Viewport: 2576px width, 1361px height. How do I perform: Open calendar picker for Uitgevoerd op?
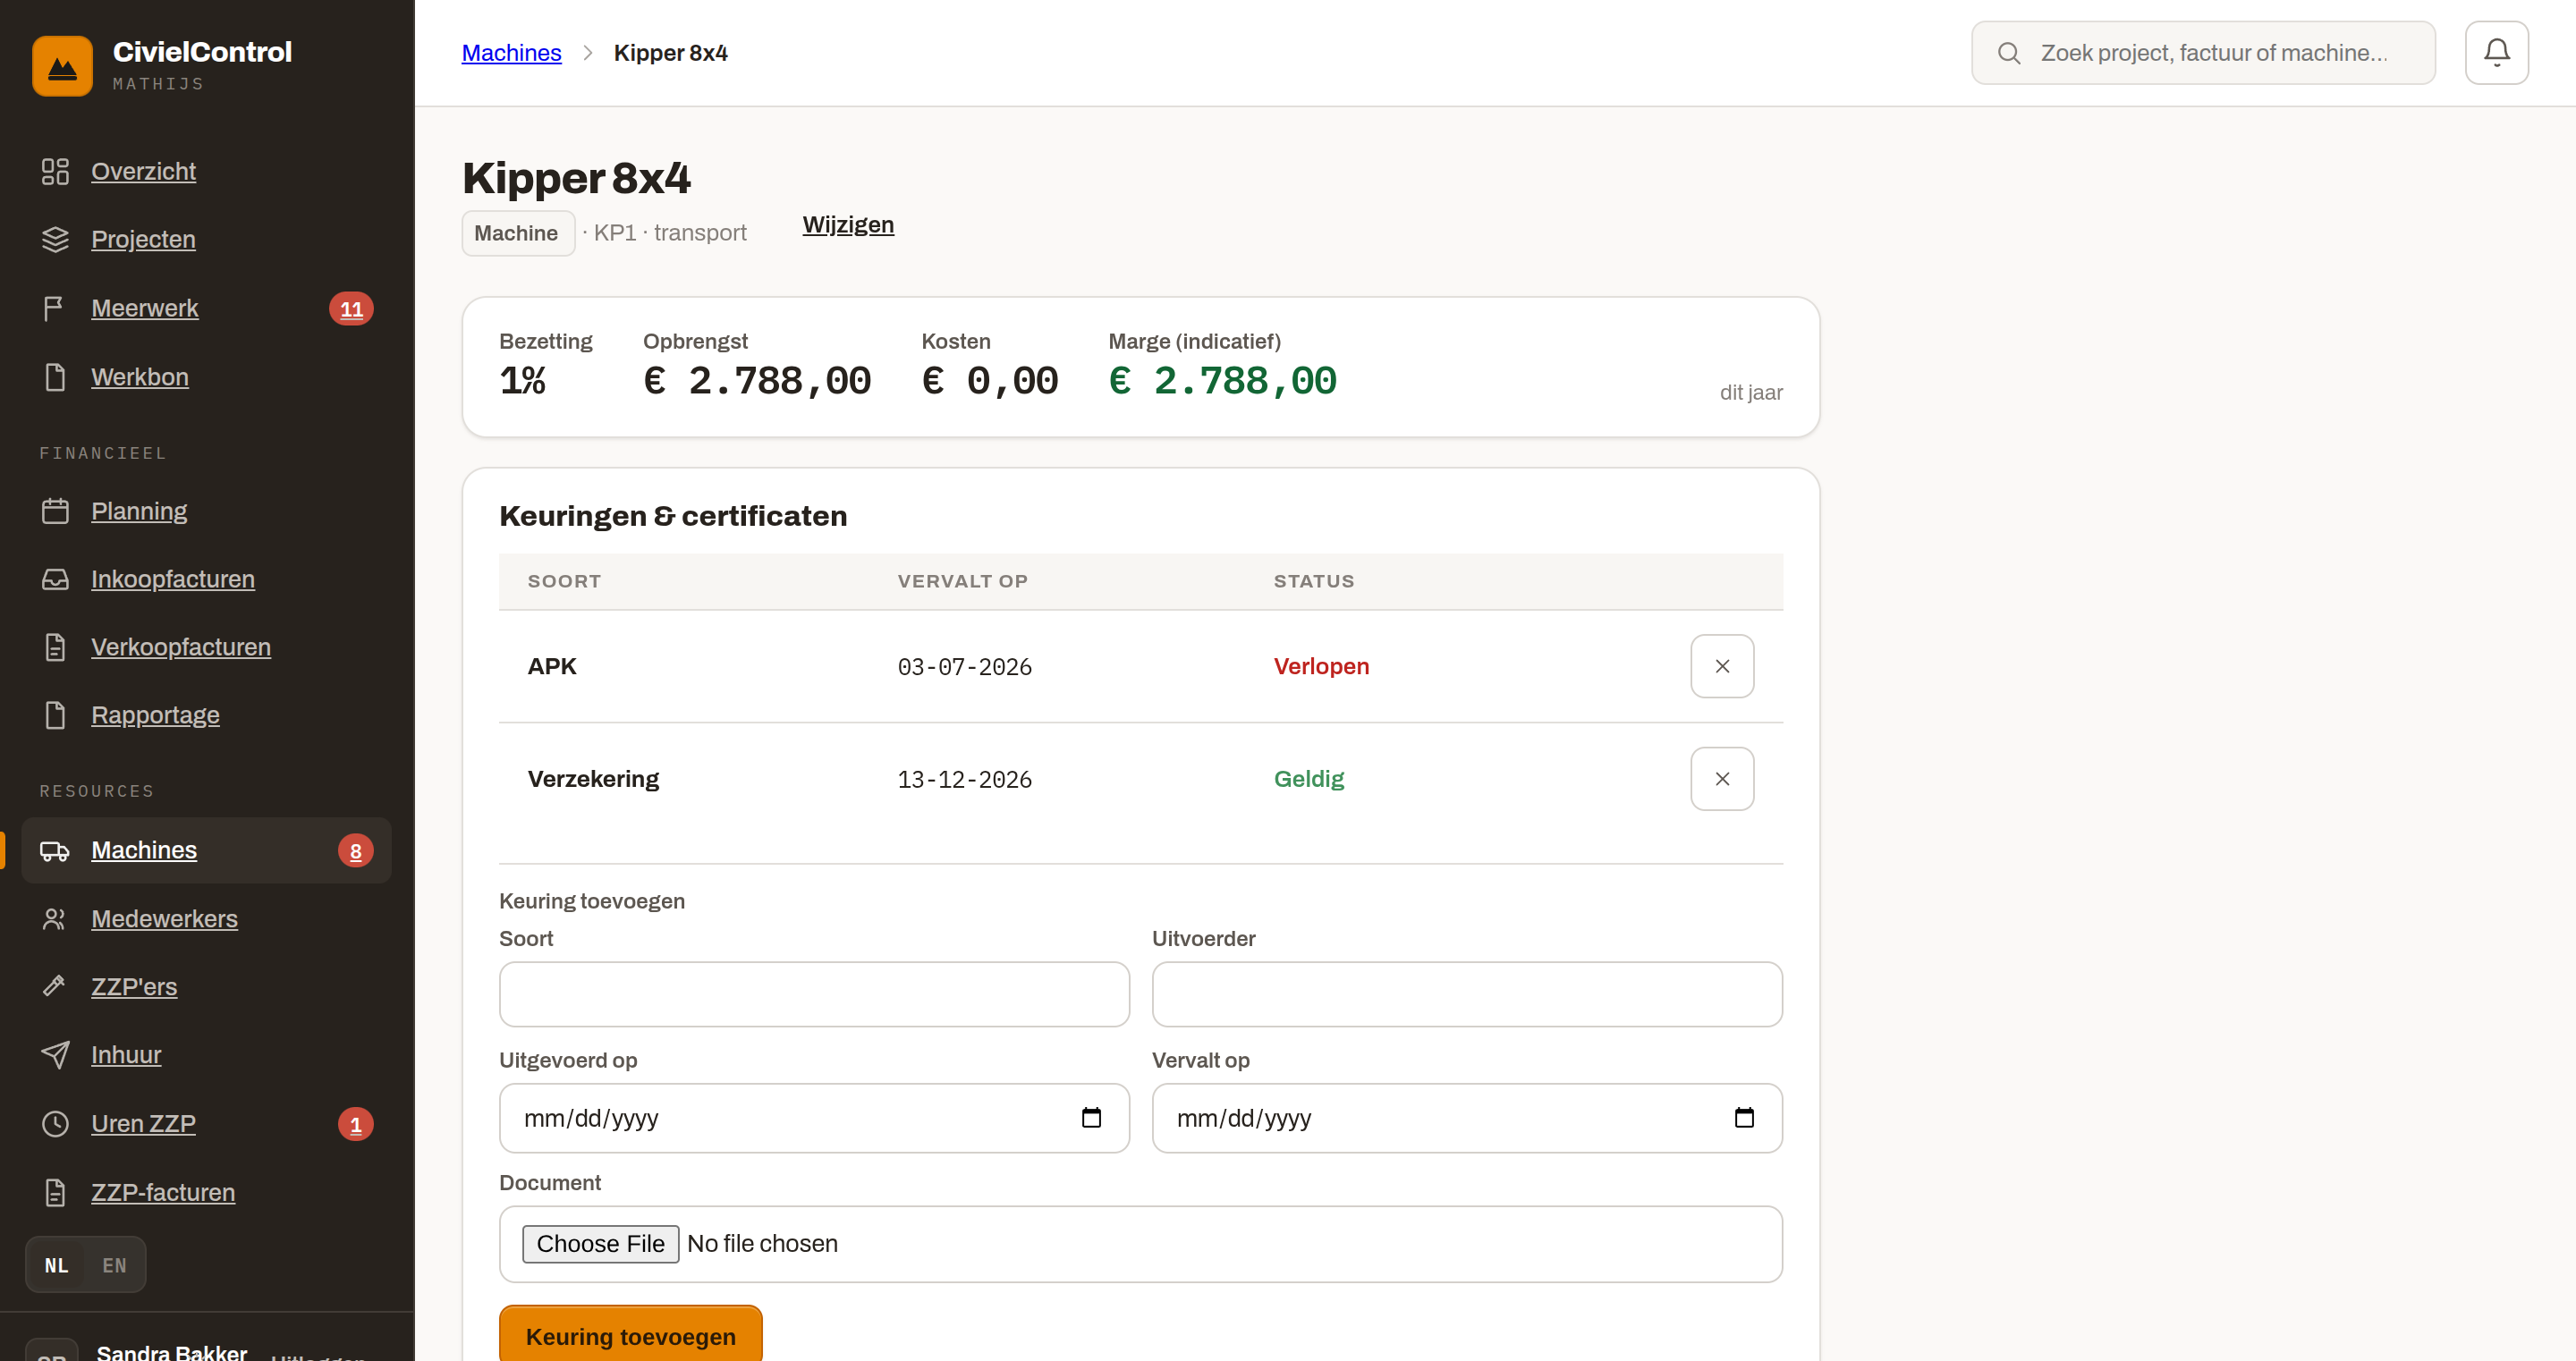pyautogui.click(x=1091, y=1118)
